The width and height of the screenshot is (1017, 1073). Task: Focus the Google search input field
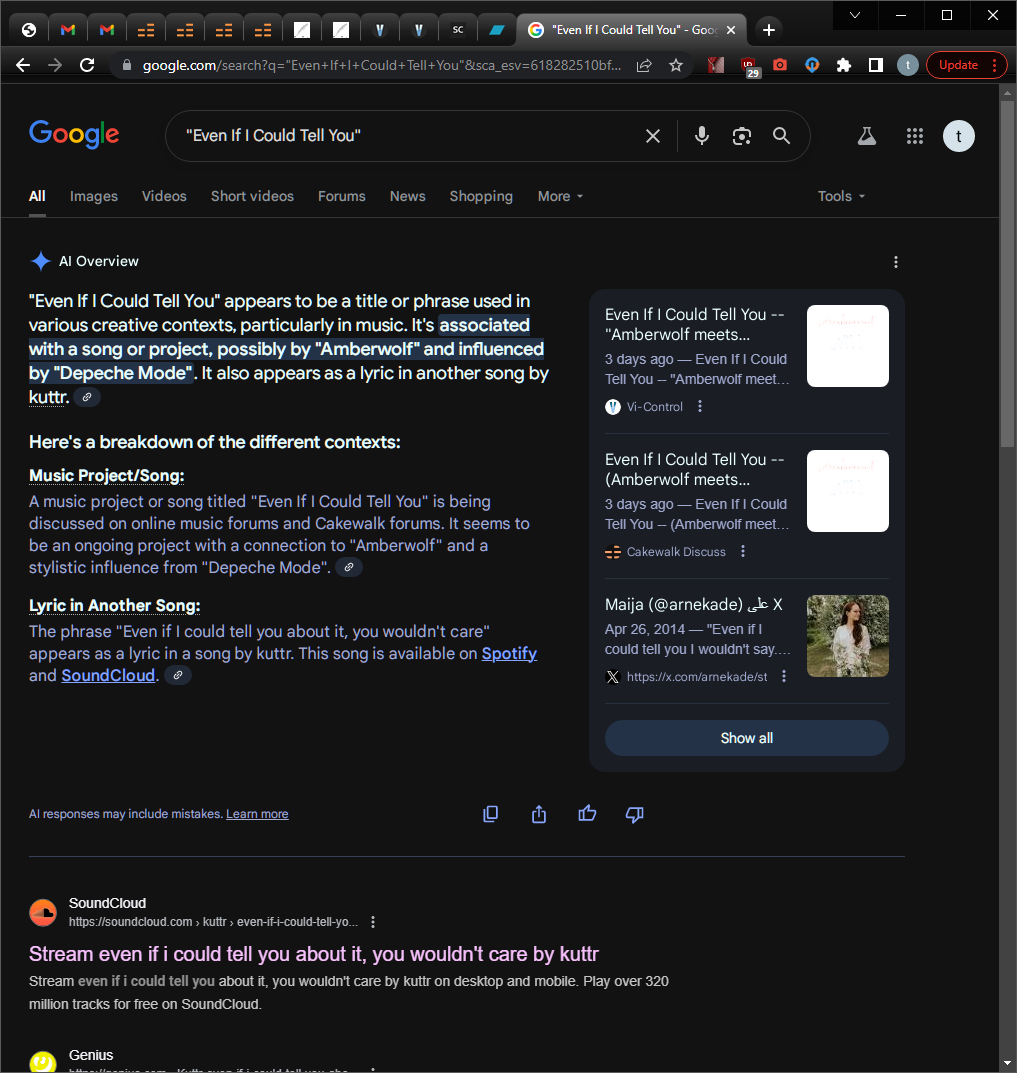point(411,136)
